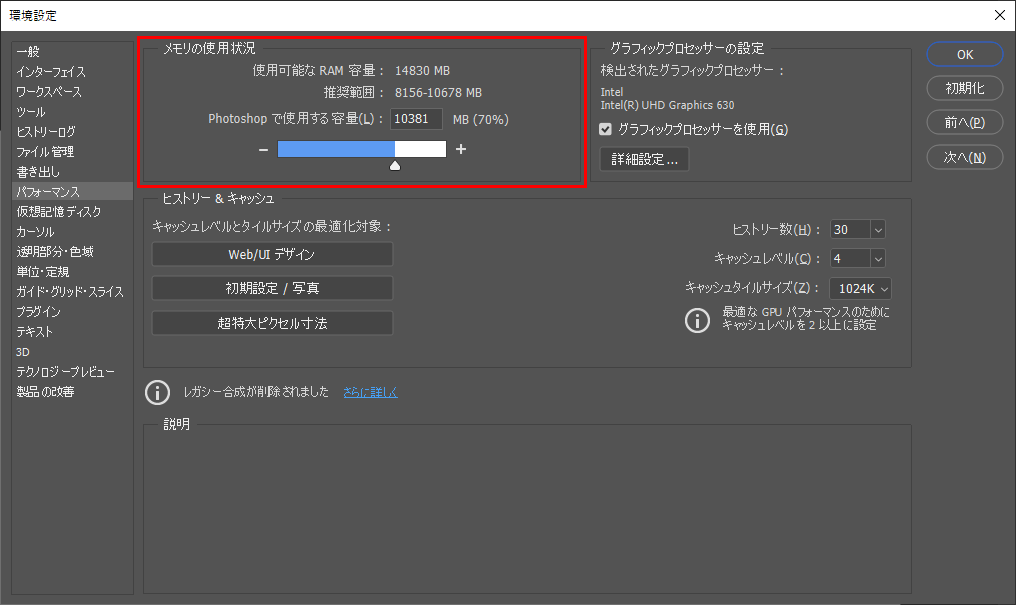Click the GPU cache info icon
Screen dimensions: 1016x605
696,319
